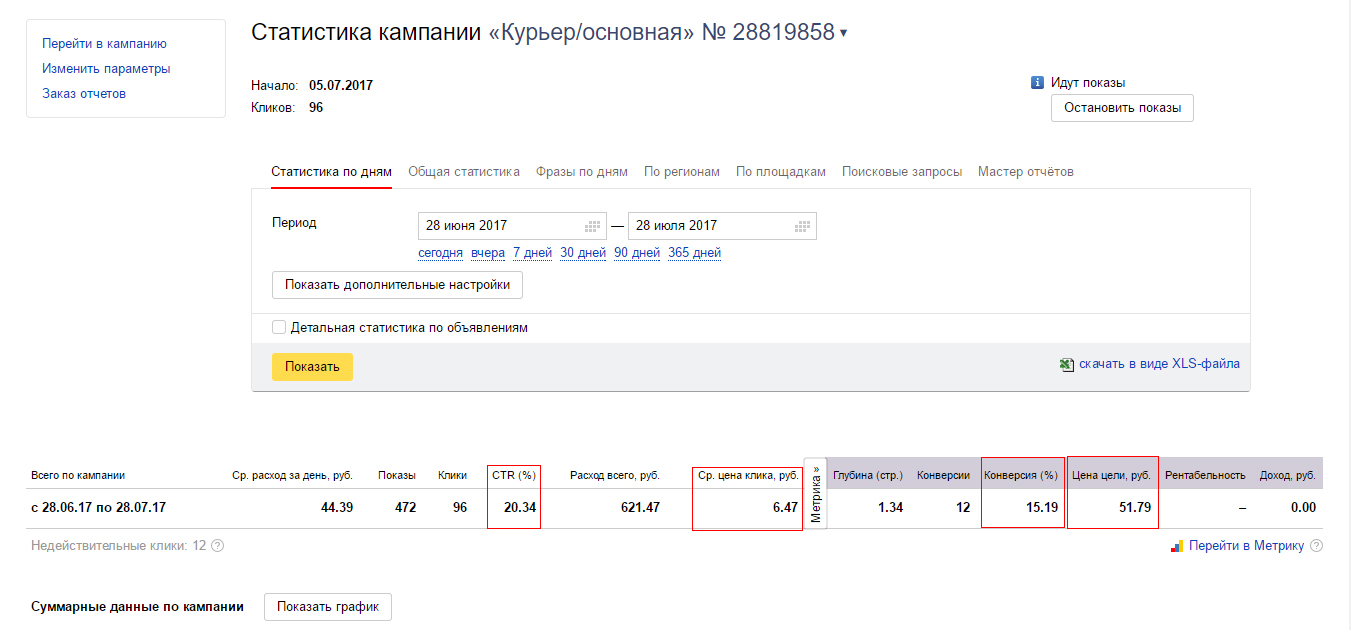The width and height of the screenshot is (1351, 630).
Task: Click the Конверсия (%) column header
Action: pos(1021,476)
